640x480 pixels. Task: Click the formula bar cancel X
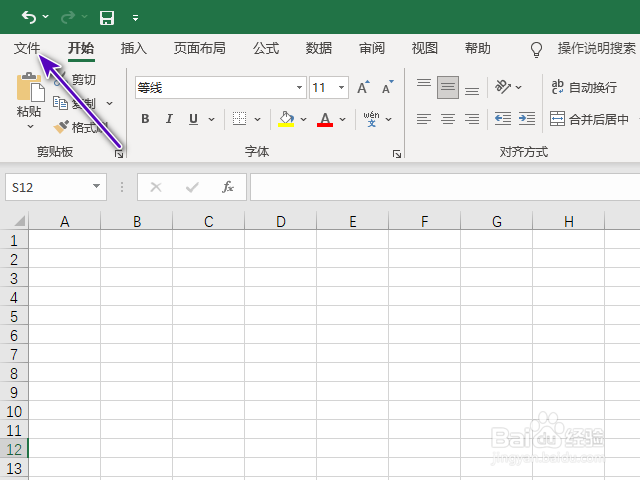tap(156, 187)
